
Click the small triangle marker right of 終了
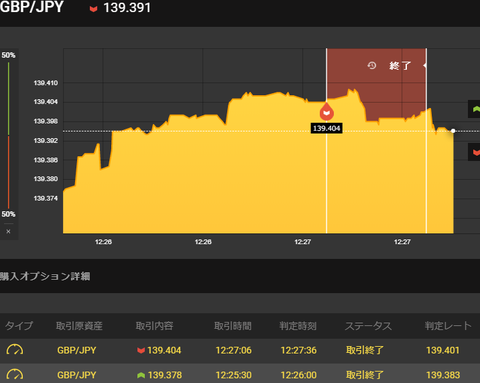[x=424, y=66]
